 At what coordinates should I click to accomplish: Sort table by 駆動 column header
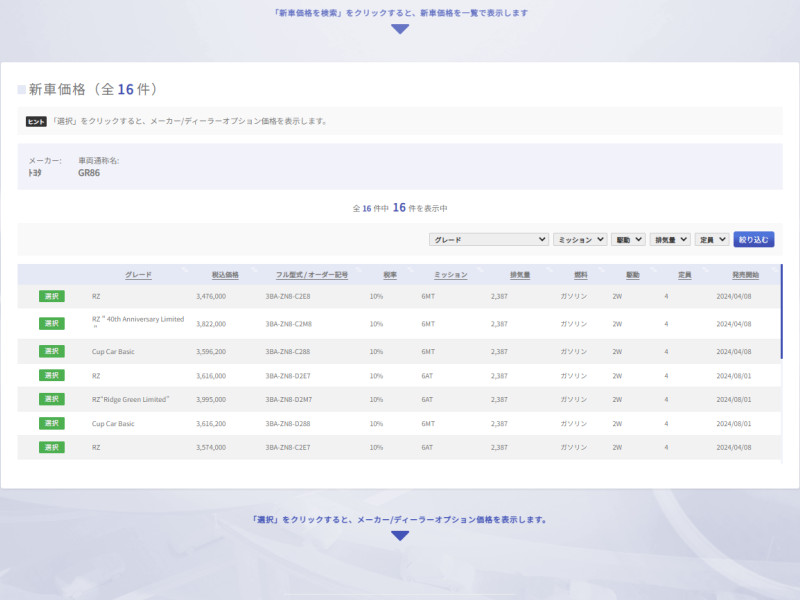coord(633,274)
